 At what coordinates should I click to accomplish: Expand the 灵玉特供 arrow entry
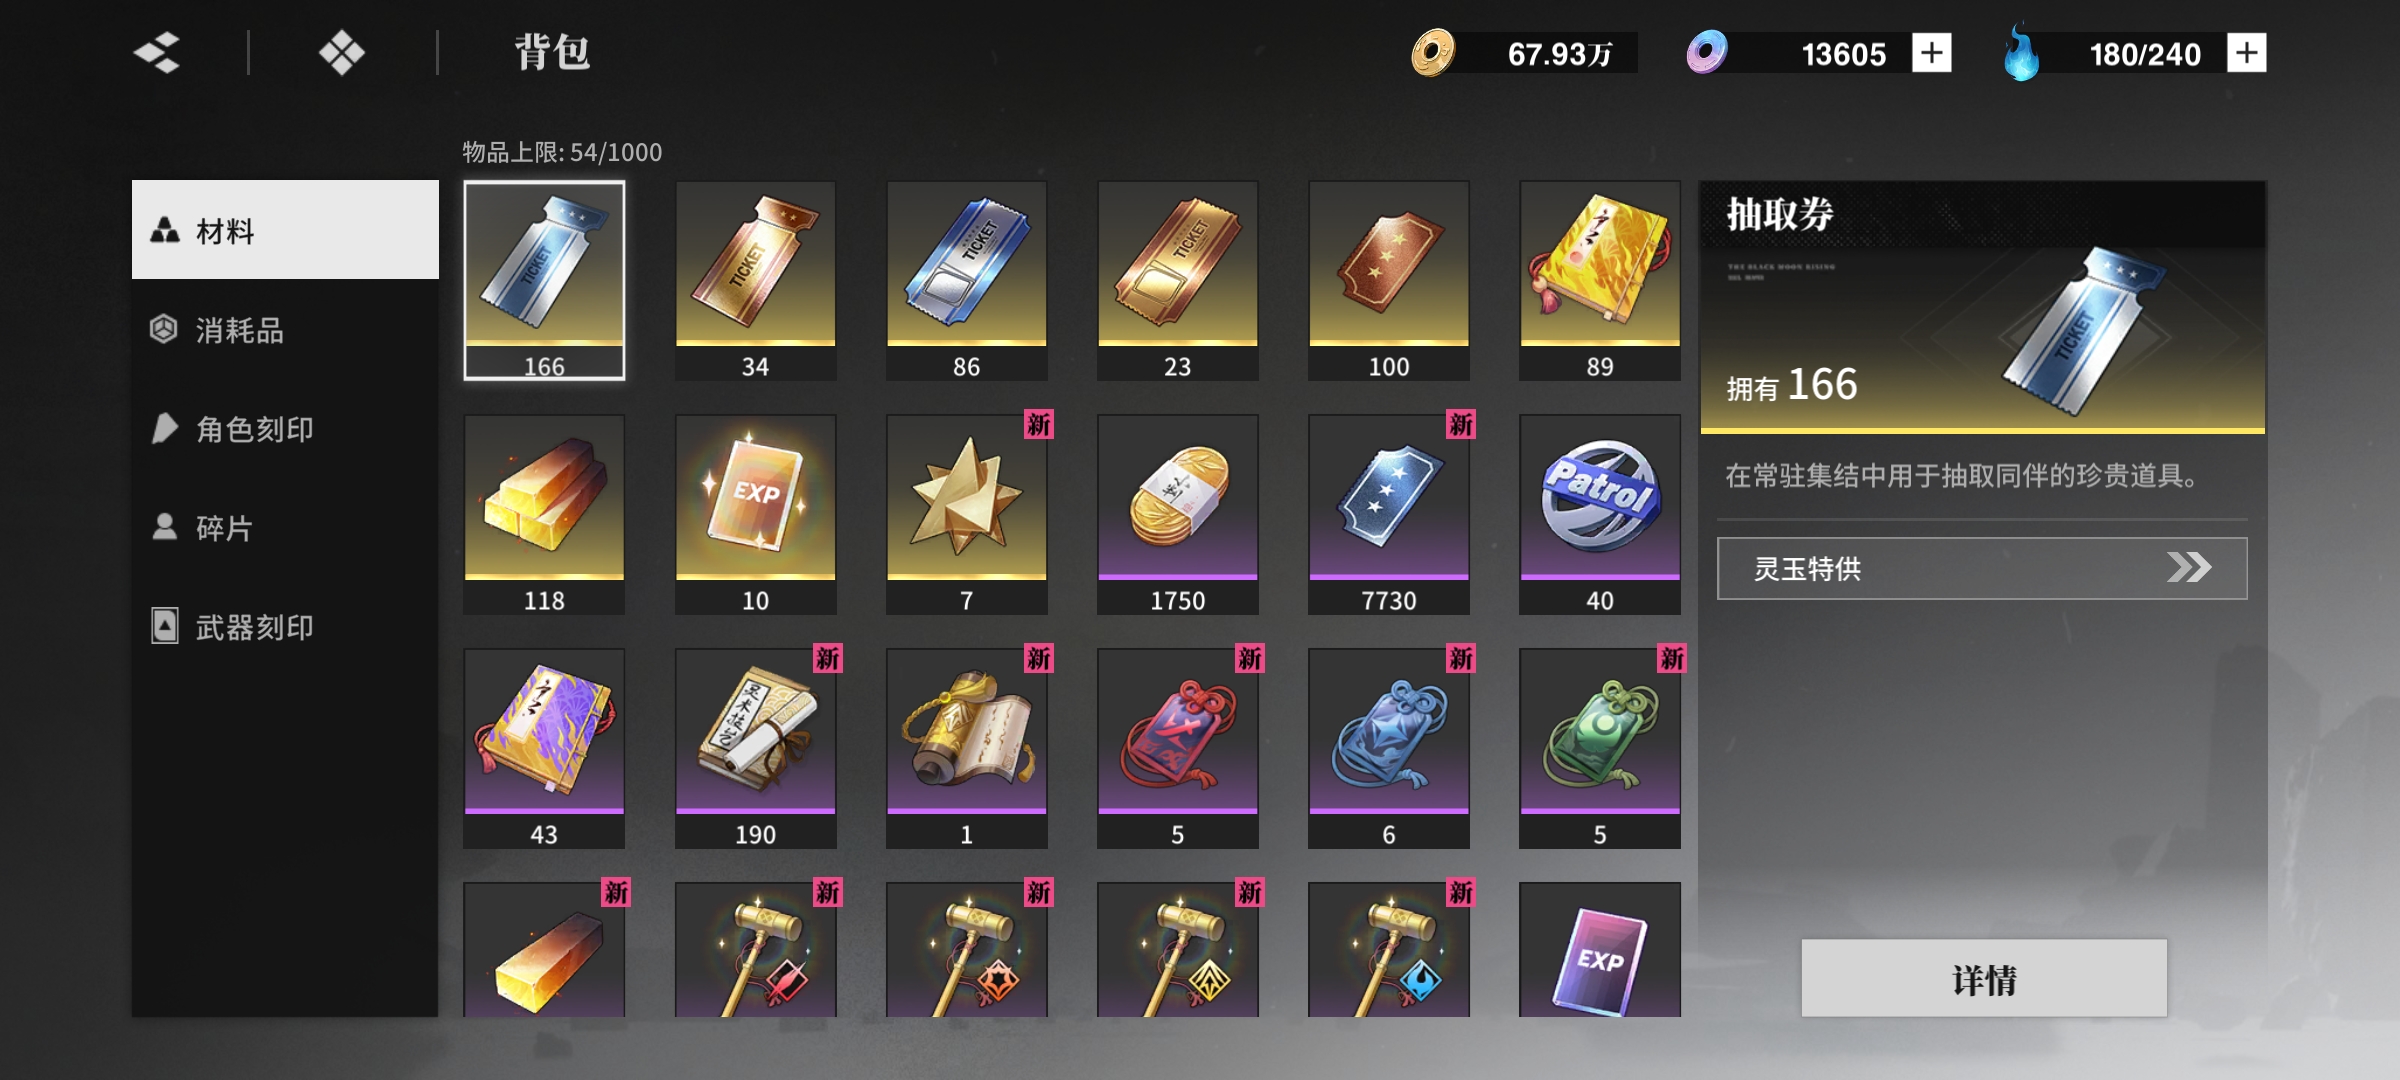1982,568
